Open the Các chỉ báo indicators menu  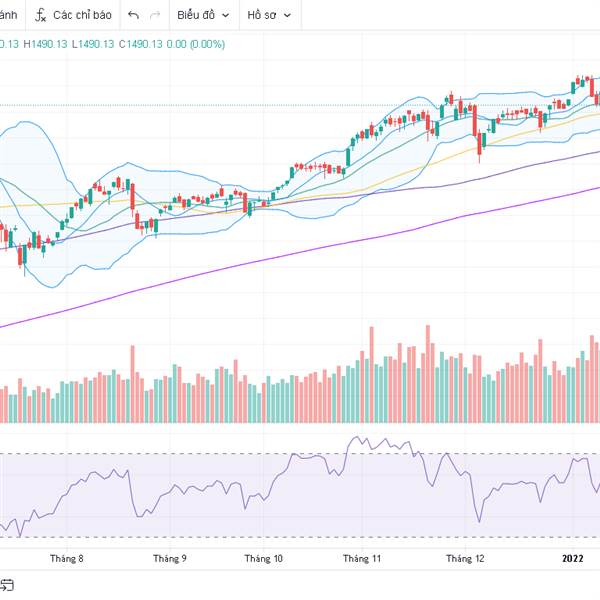[73, 15]
